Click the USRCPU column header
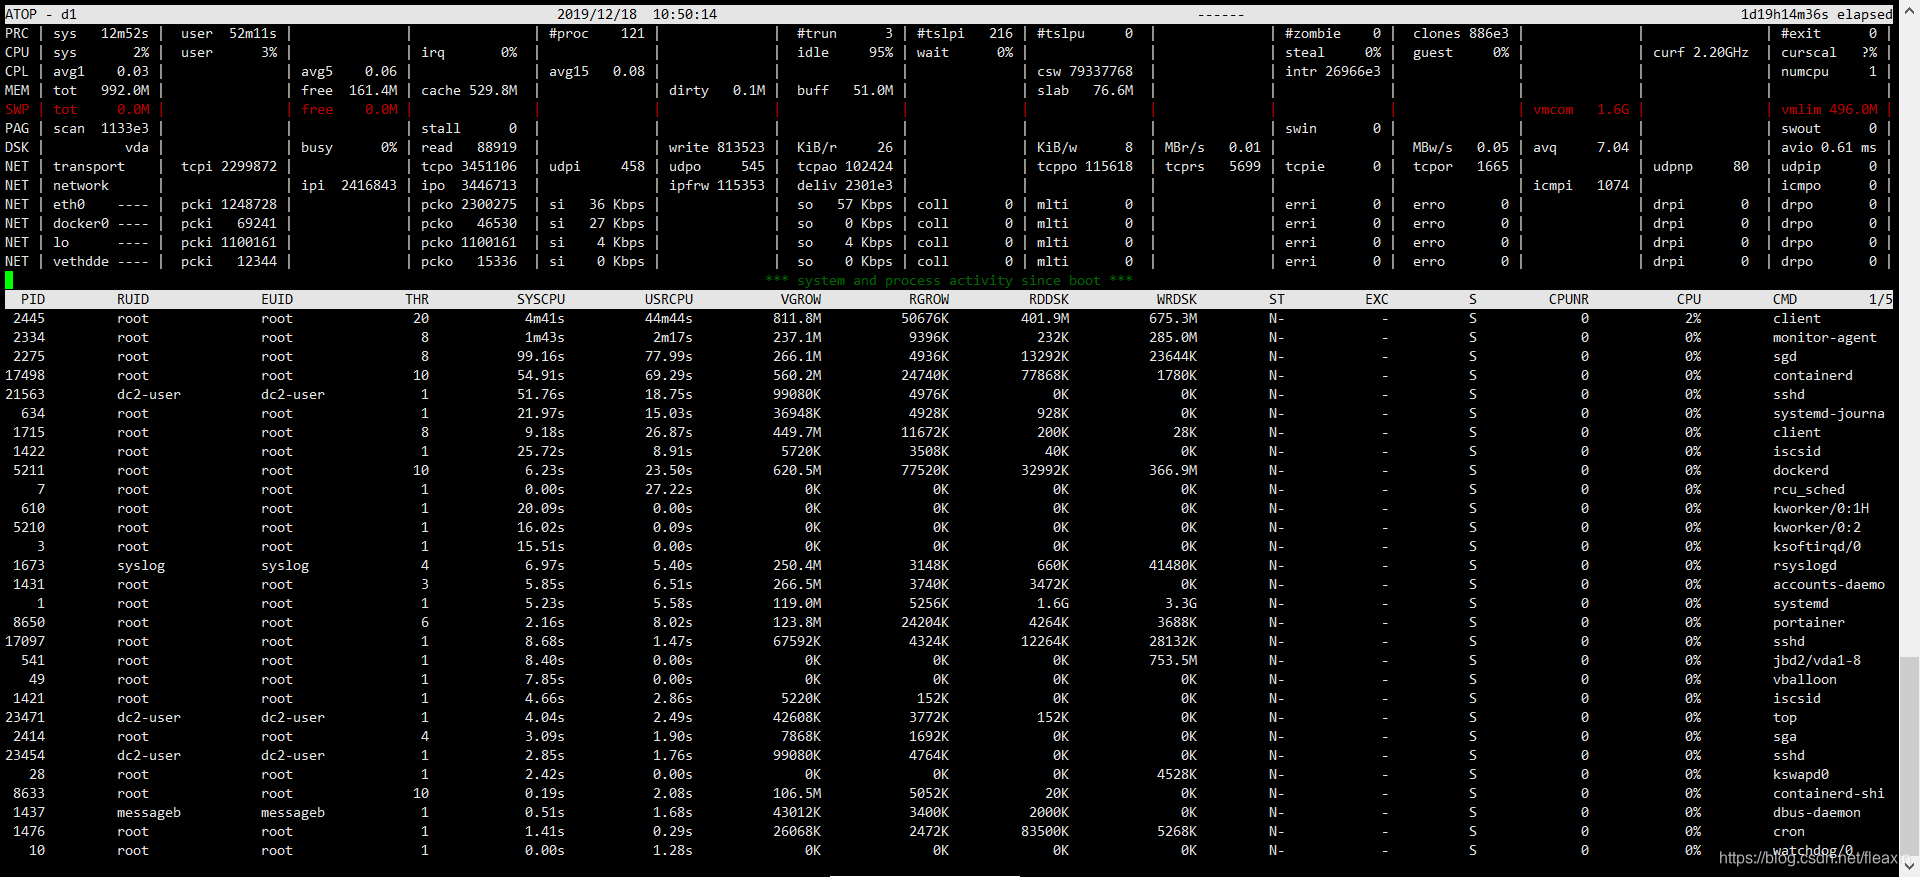Screen dimensions: 1920x877 tap(669, 299)
